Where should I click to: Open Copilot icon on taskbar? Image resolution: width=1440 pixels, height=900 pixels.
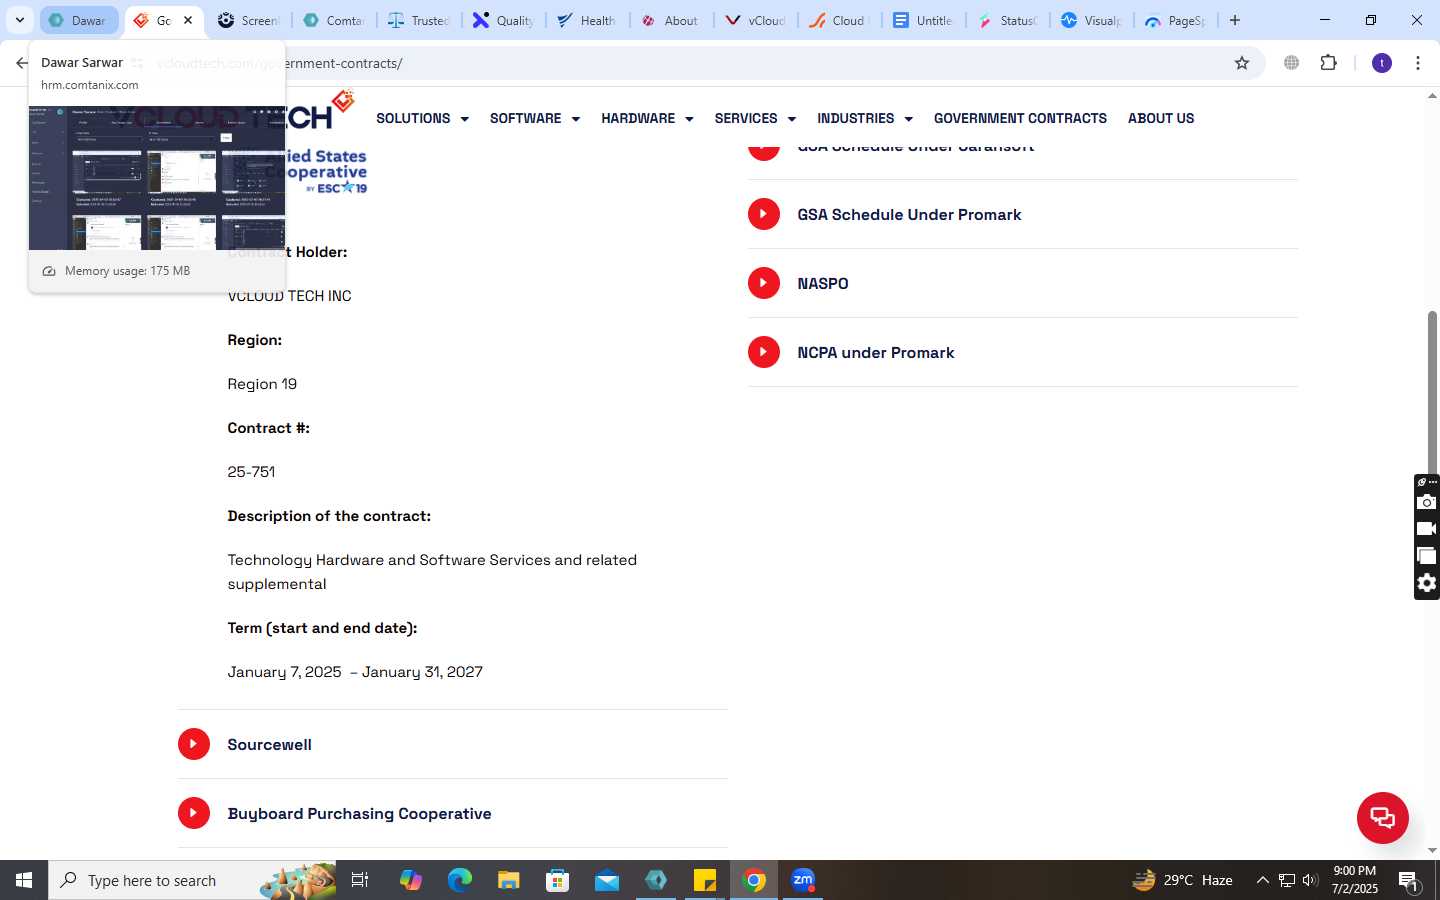coord(411,880)
